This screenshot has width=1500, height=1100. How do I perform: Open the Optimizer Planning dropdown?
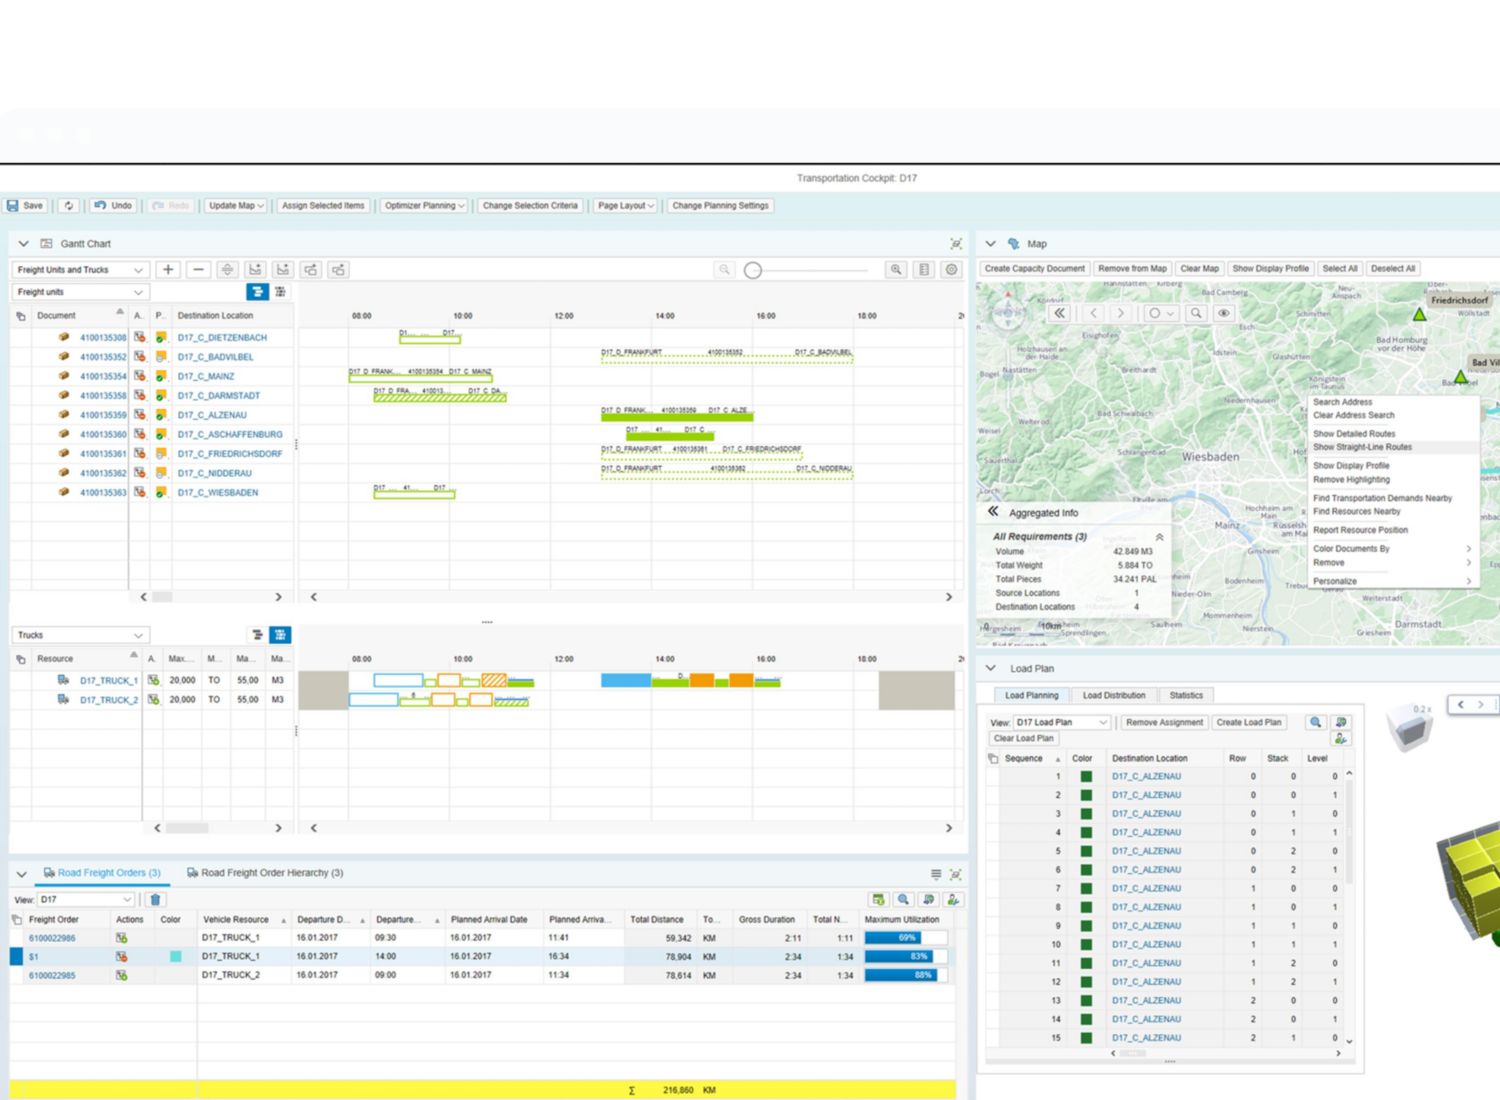(x=424, y=206)
